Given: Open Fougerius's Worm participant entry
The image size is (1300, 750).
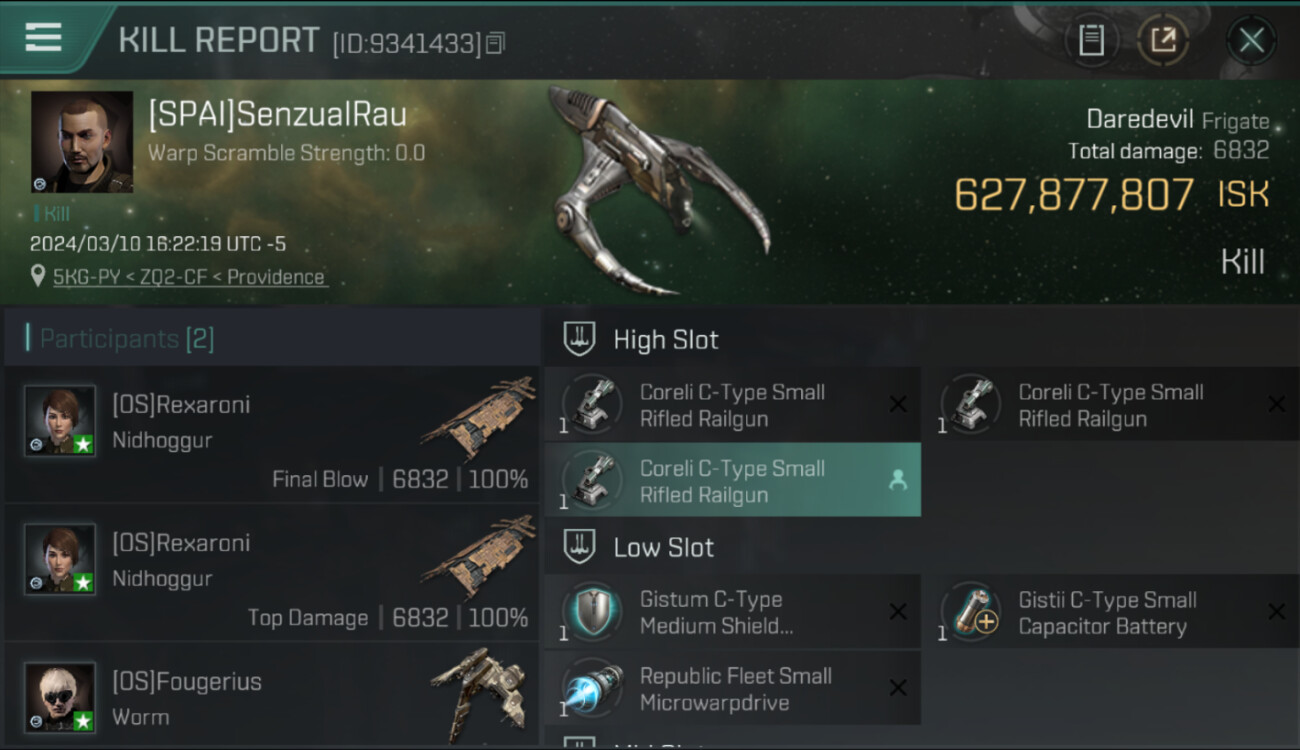Looking at the screenshot, I should click(x=271, y=697).
